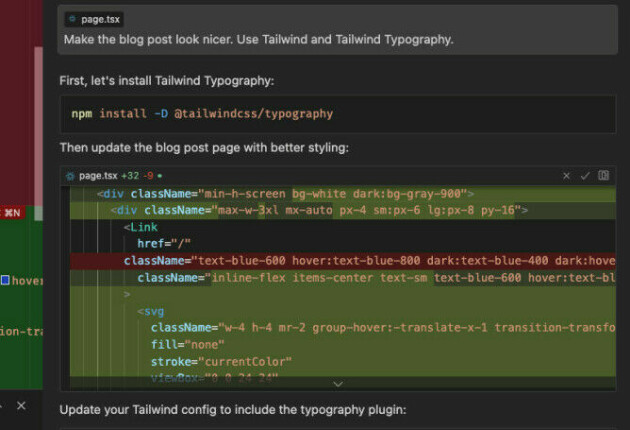This screenshot has width=630, height=430.
Task: Click the -9 removed lines count
Action: click(148, 176)
